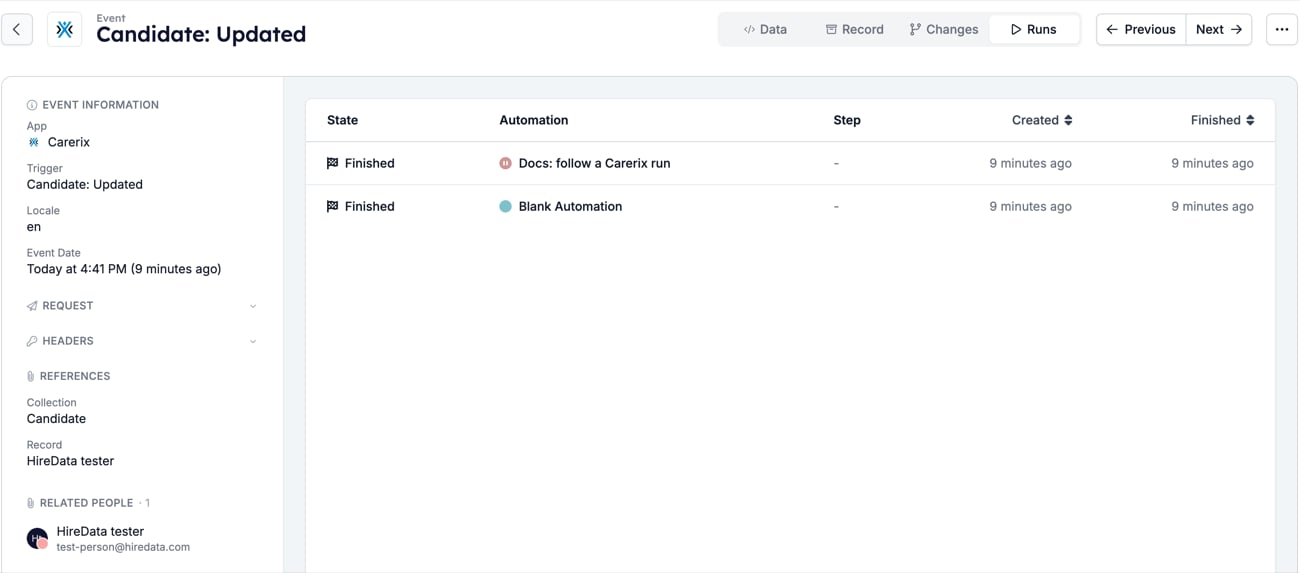Click HireData tester avatar in Related People
This screenshot has height=573, width=1300.
(37, 539)
